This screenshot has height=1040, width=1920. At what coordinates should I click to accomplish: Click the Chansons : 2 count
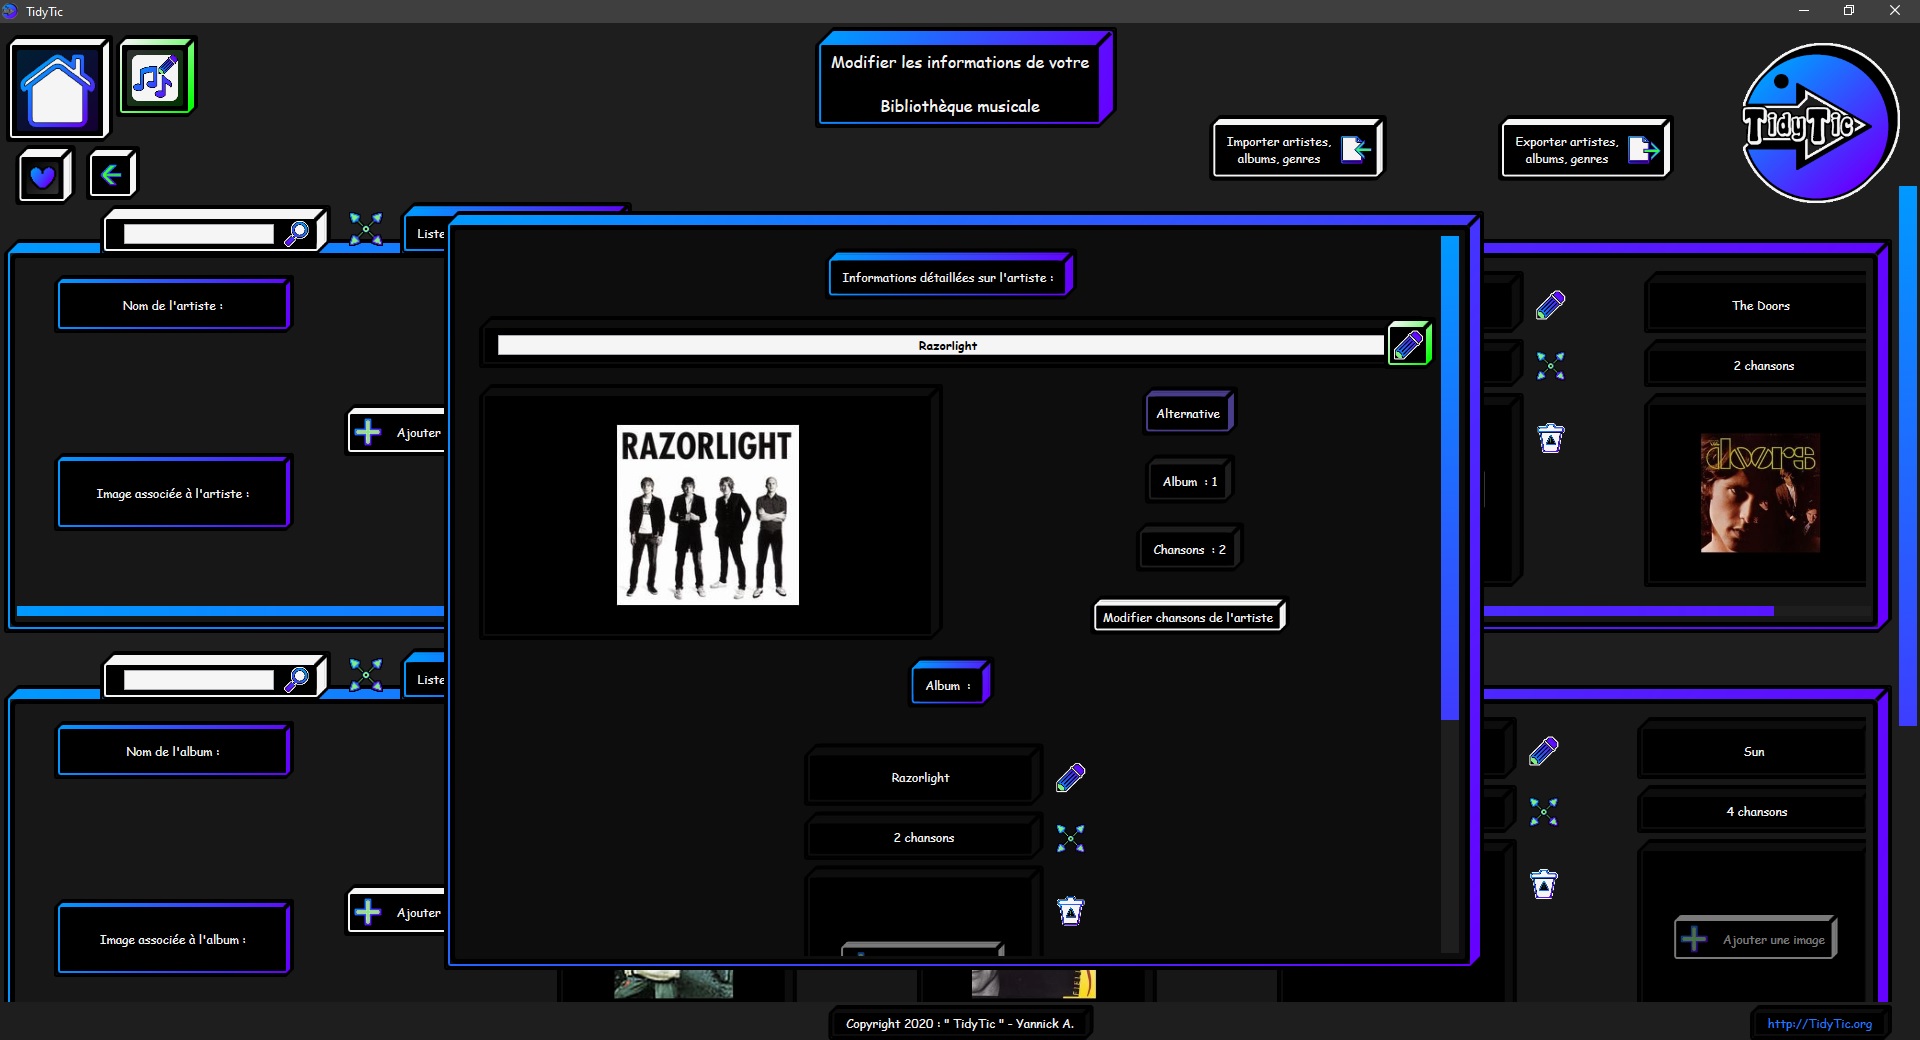(1189, 549)
